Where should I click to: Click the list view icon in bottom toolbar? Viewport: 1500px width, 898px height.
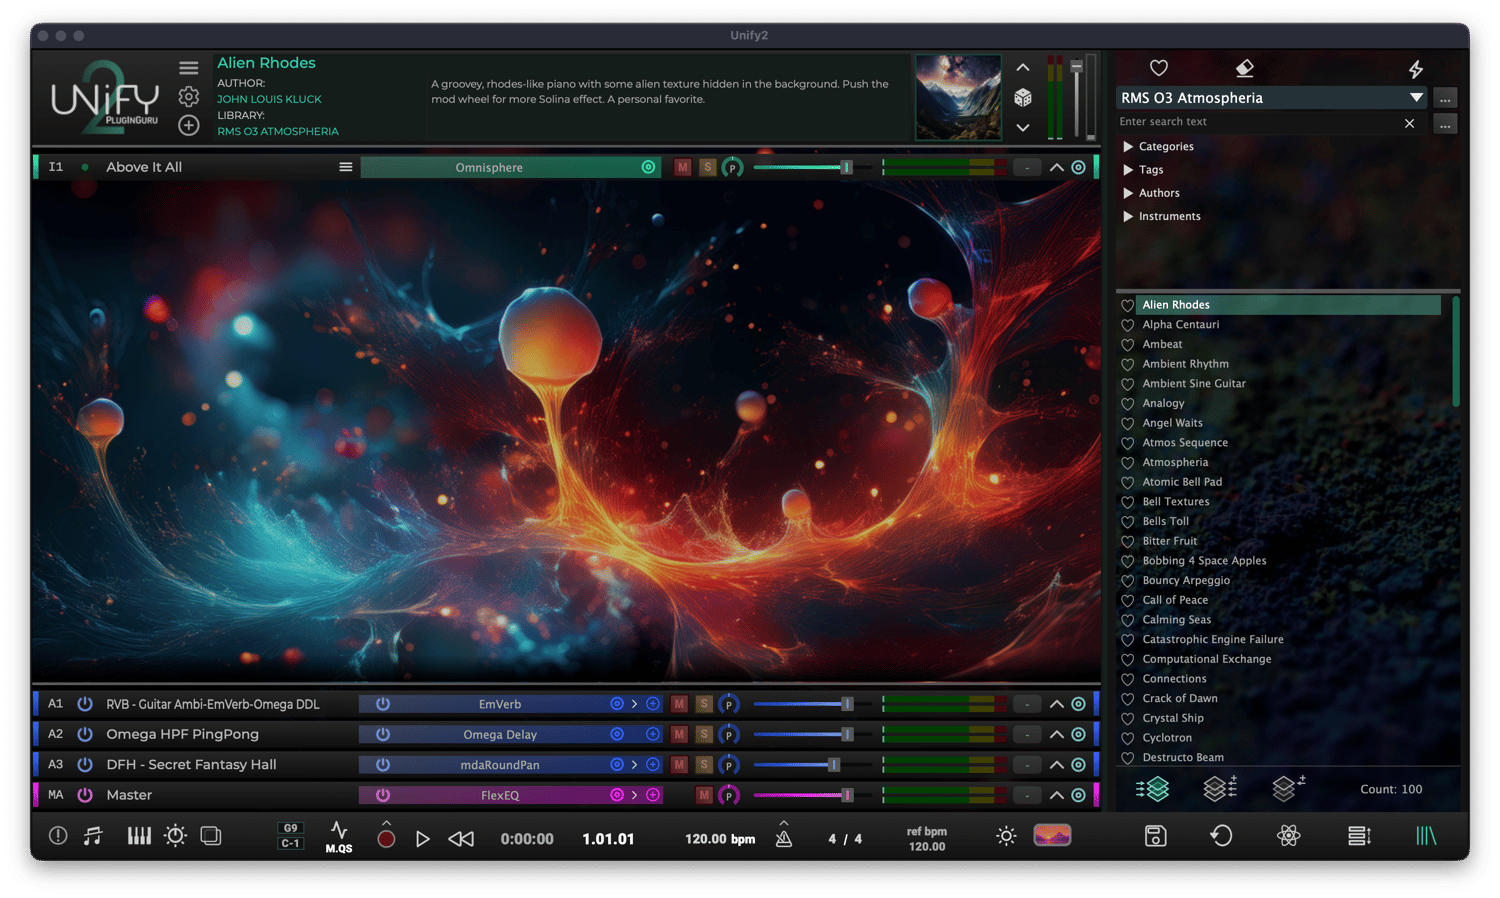point(1359,836)
